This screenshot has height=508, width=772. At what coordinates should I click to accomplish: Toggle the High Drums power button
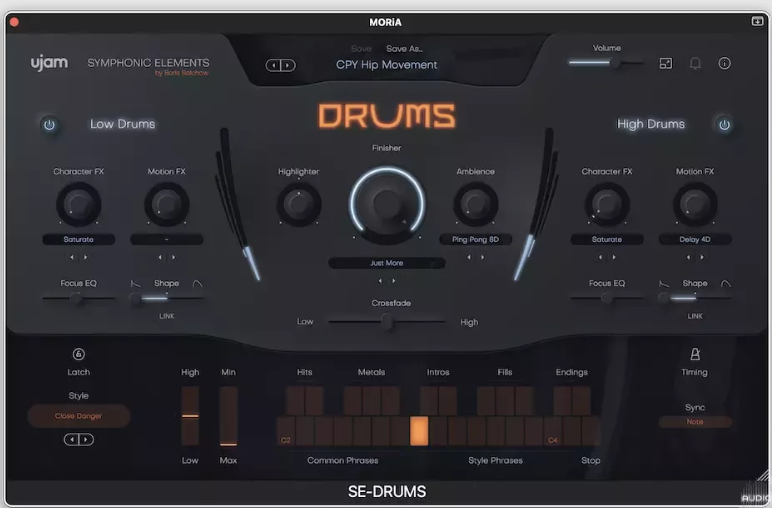tap(724, 125)
